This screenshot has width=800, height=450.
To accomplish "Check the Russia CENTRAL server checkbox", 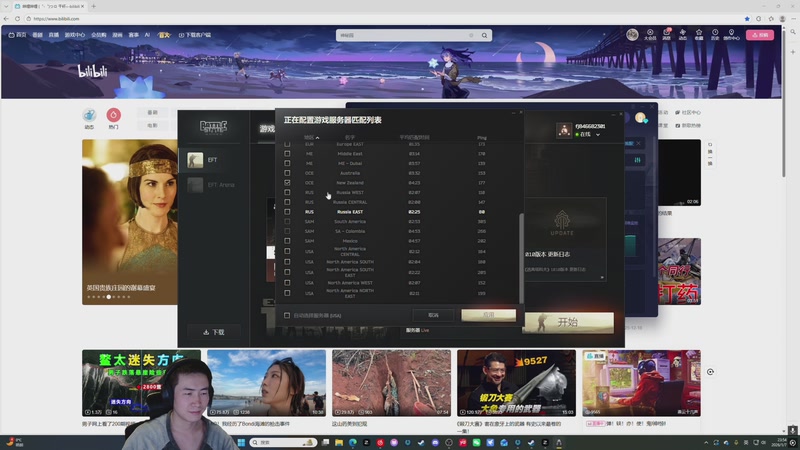I will tap(287, 202).
